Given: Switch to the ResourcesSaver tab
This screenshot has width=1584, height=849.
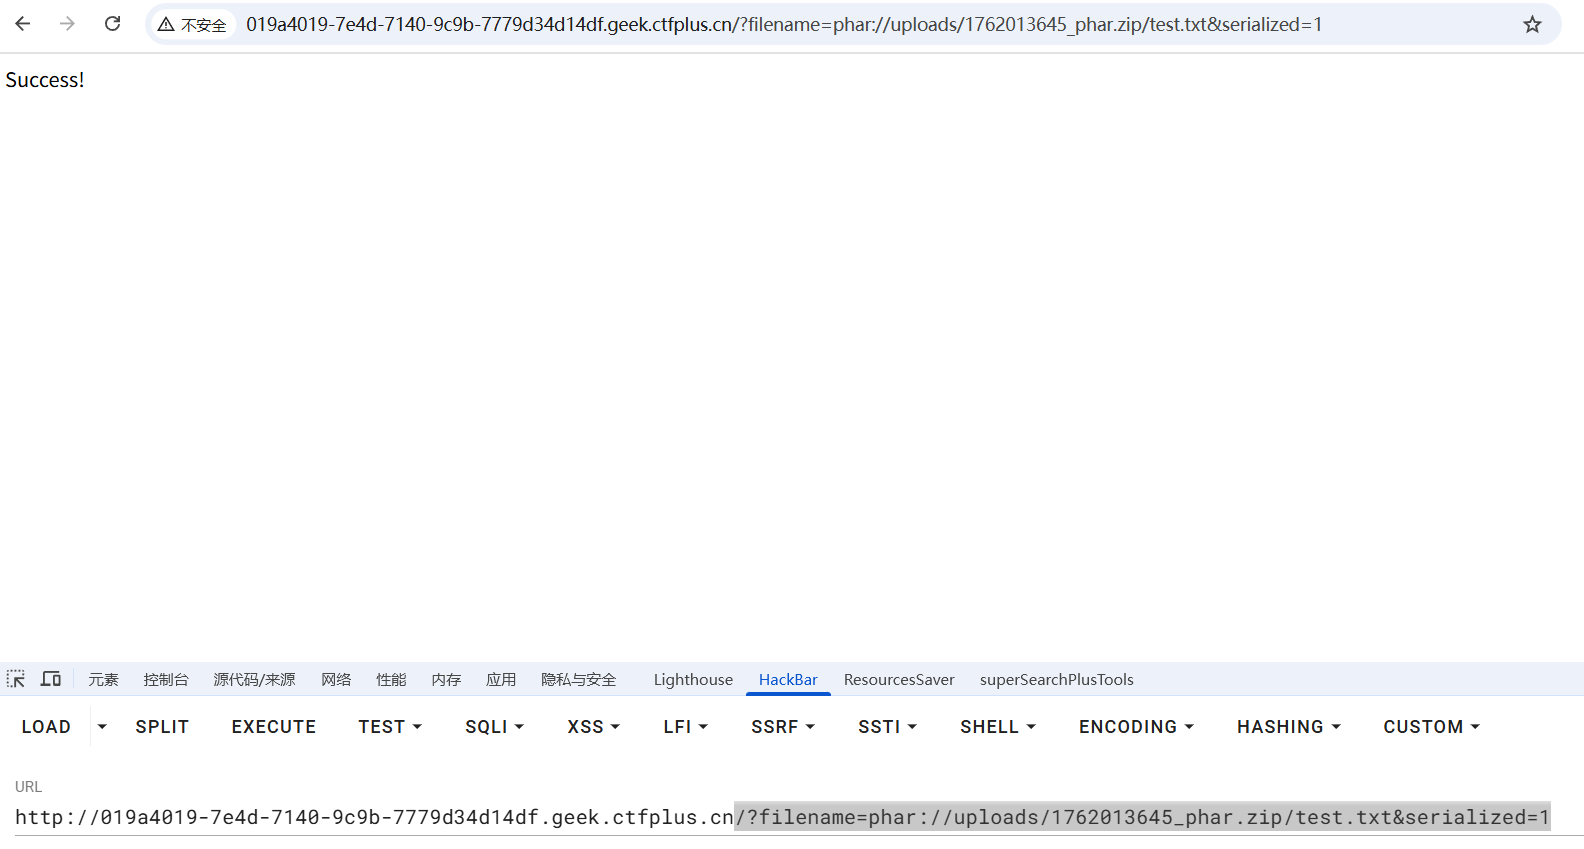Looking at the screenshot, I should (x=899, y=680).
